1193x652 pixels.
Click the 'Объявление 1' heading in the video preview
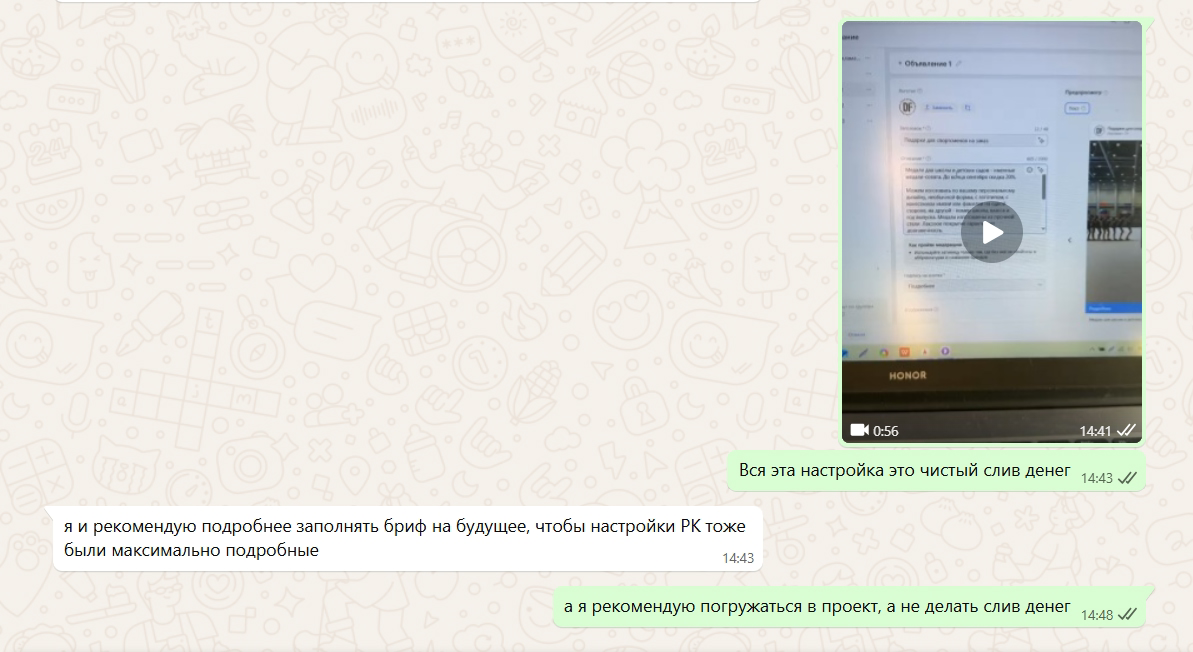(x=927, y=63)
